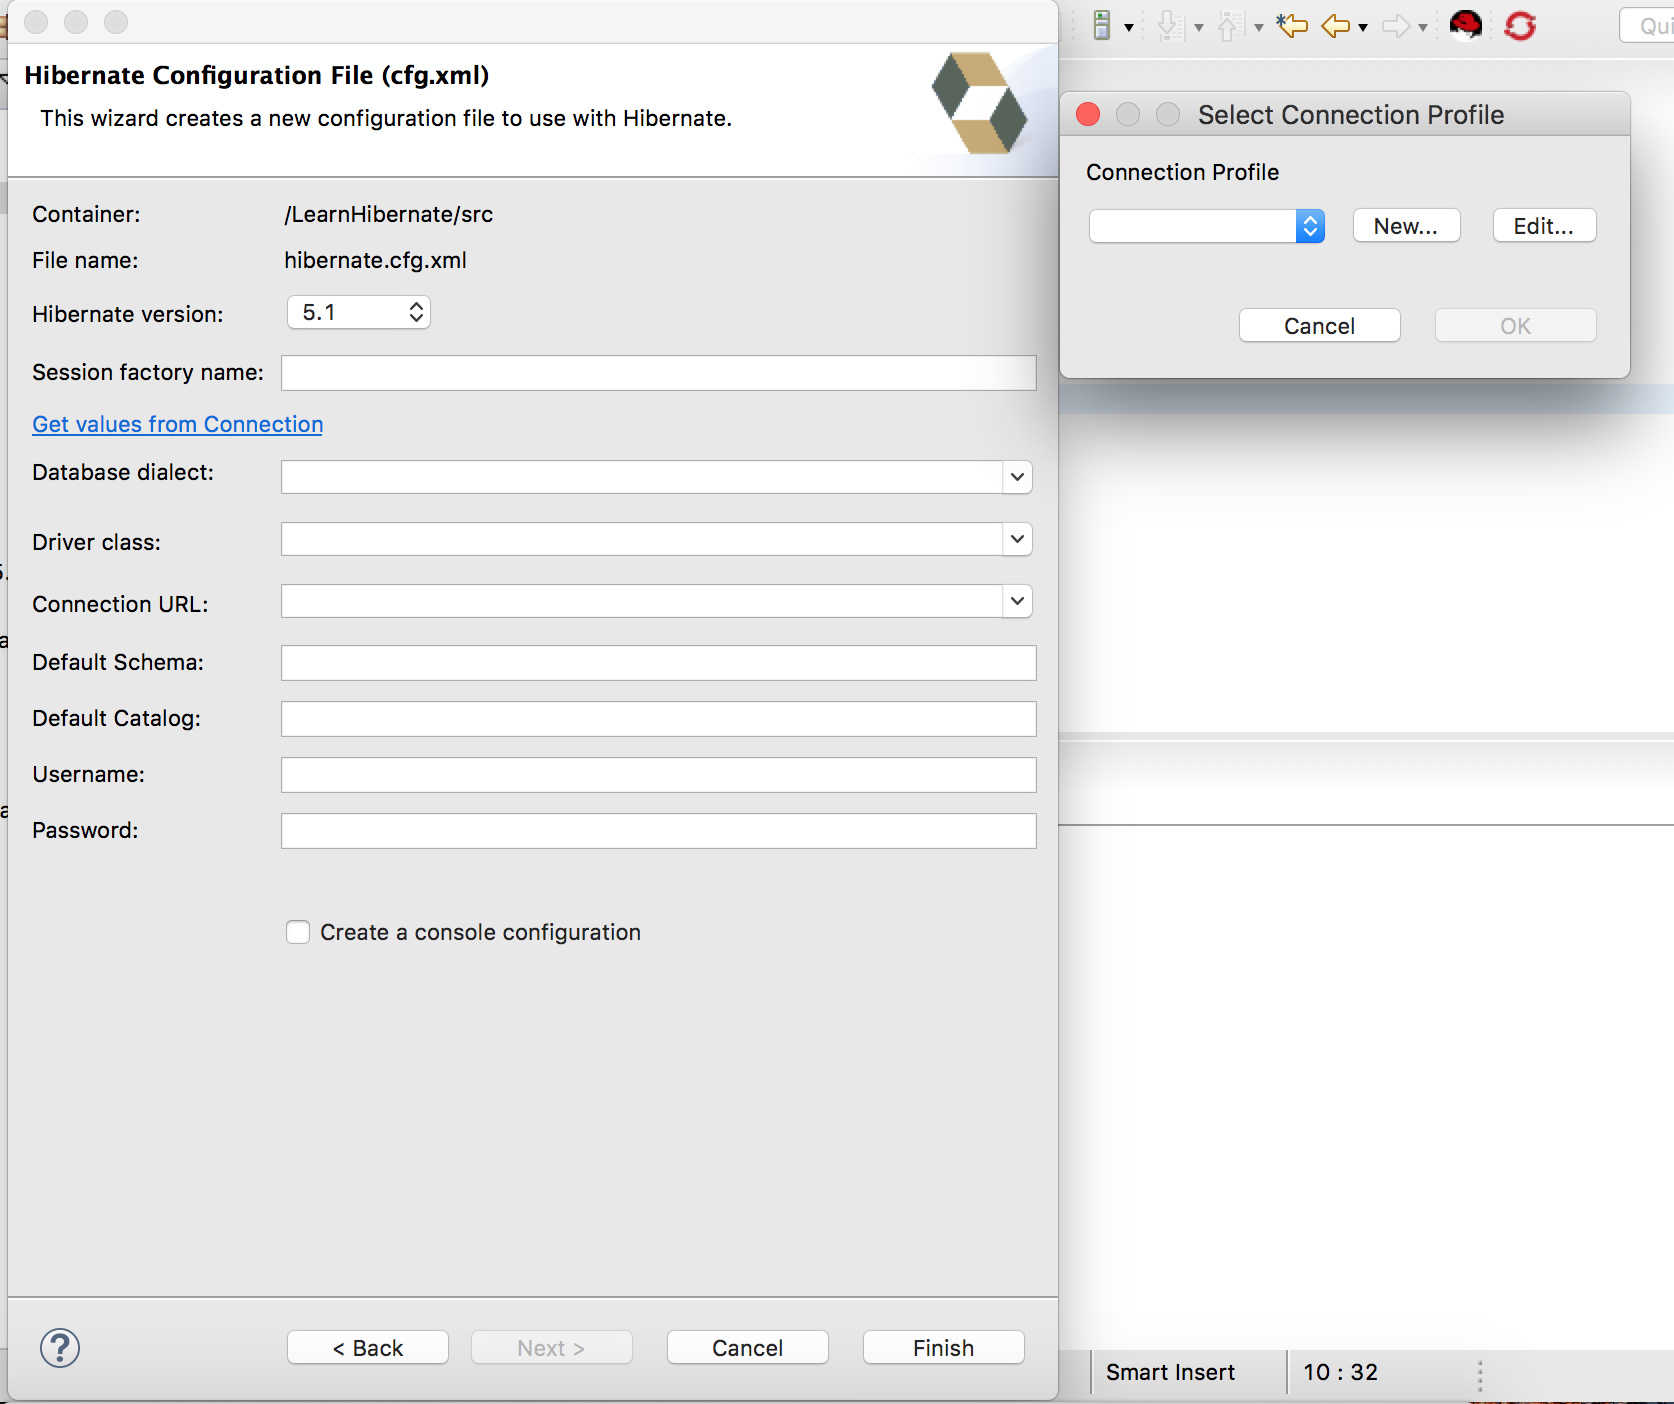Click the red OpenShift sync icon
1674x1404 pixels.
[x=1520, y=26]
